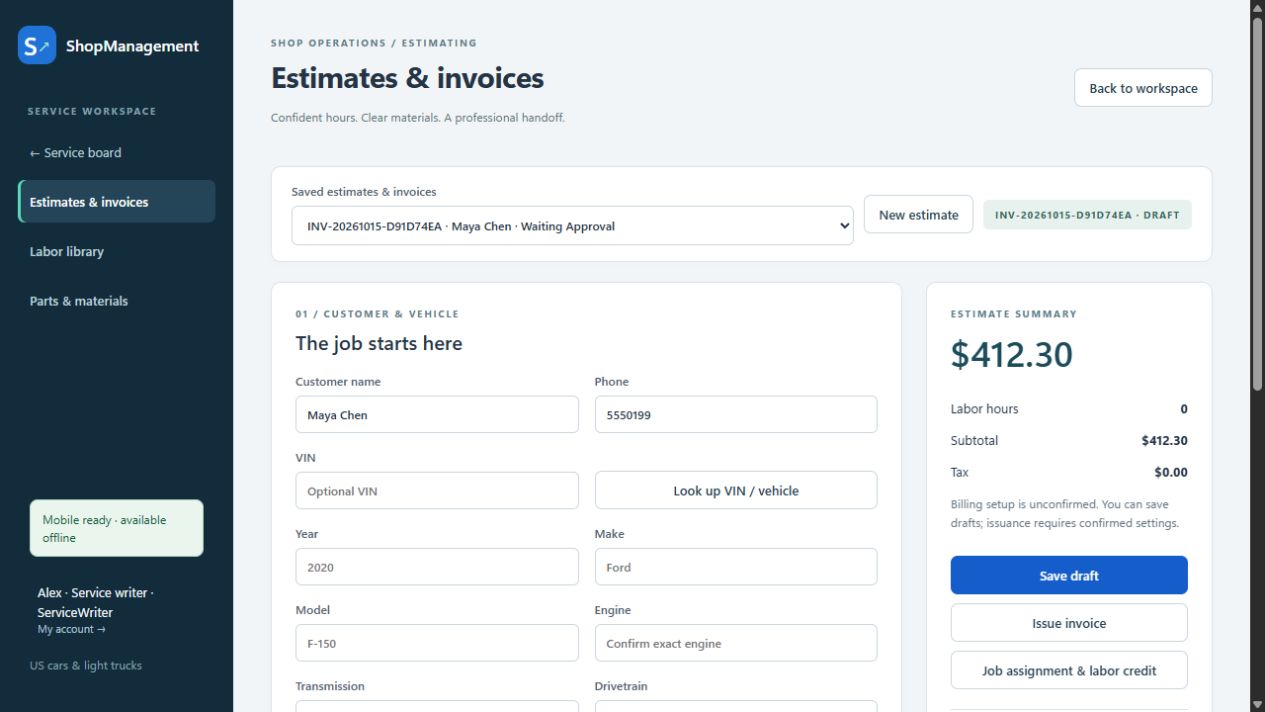Click the US cars & light trucks text
1265x712 pixels.
[x=86, y=665]
